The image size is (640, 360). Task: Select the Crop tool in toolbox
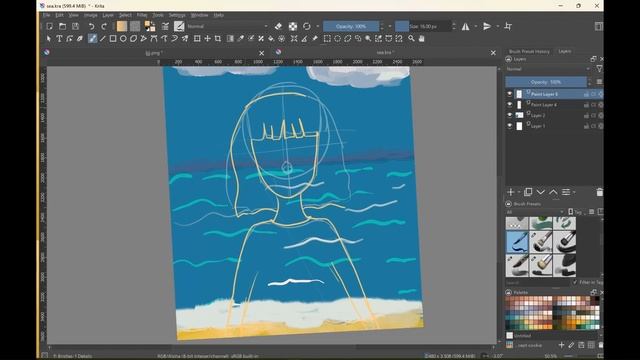coord(218,38)
